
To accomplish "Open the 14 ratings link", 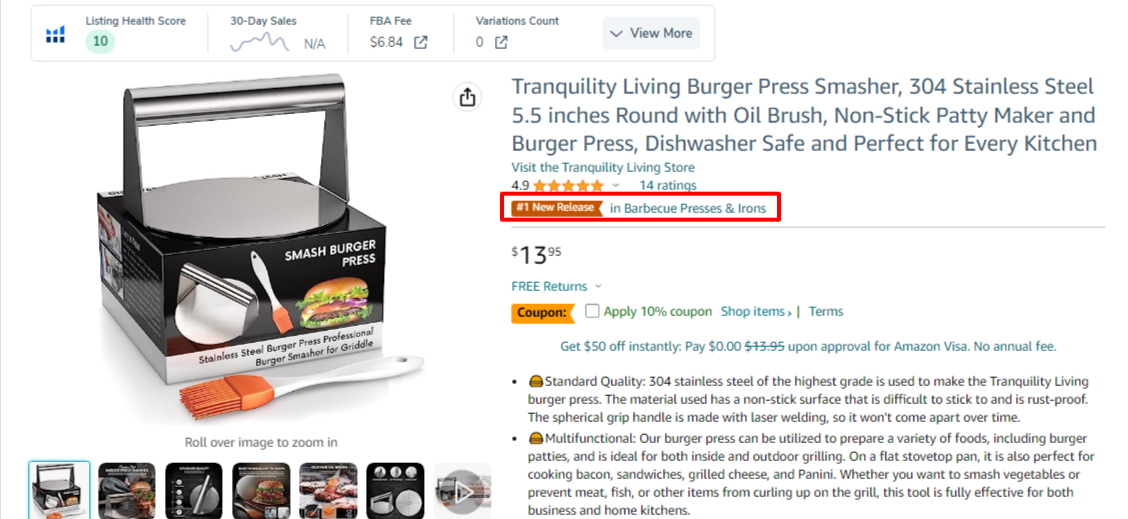I will (668, 186).
